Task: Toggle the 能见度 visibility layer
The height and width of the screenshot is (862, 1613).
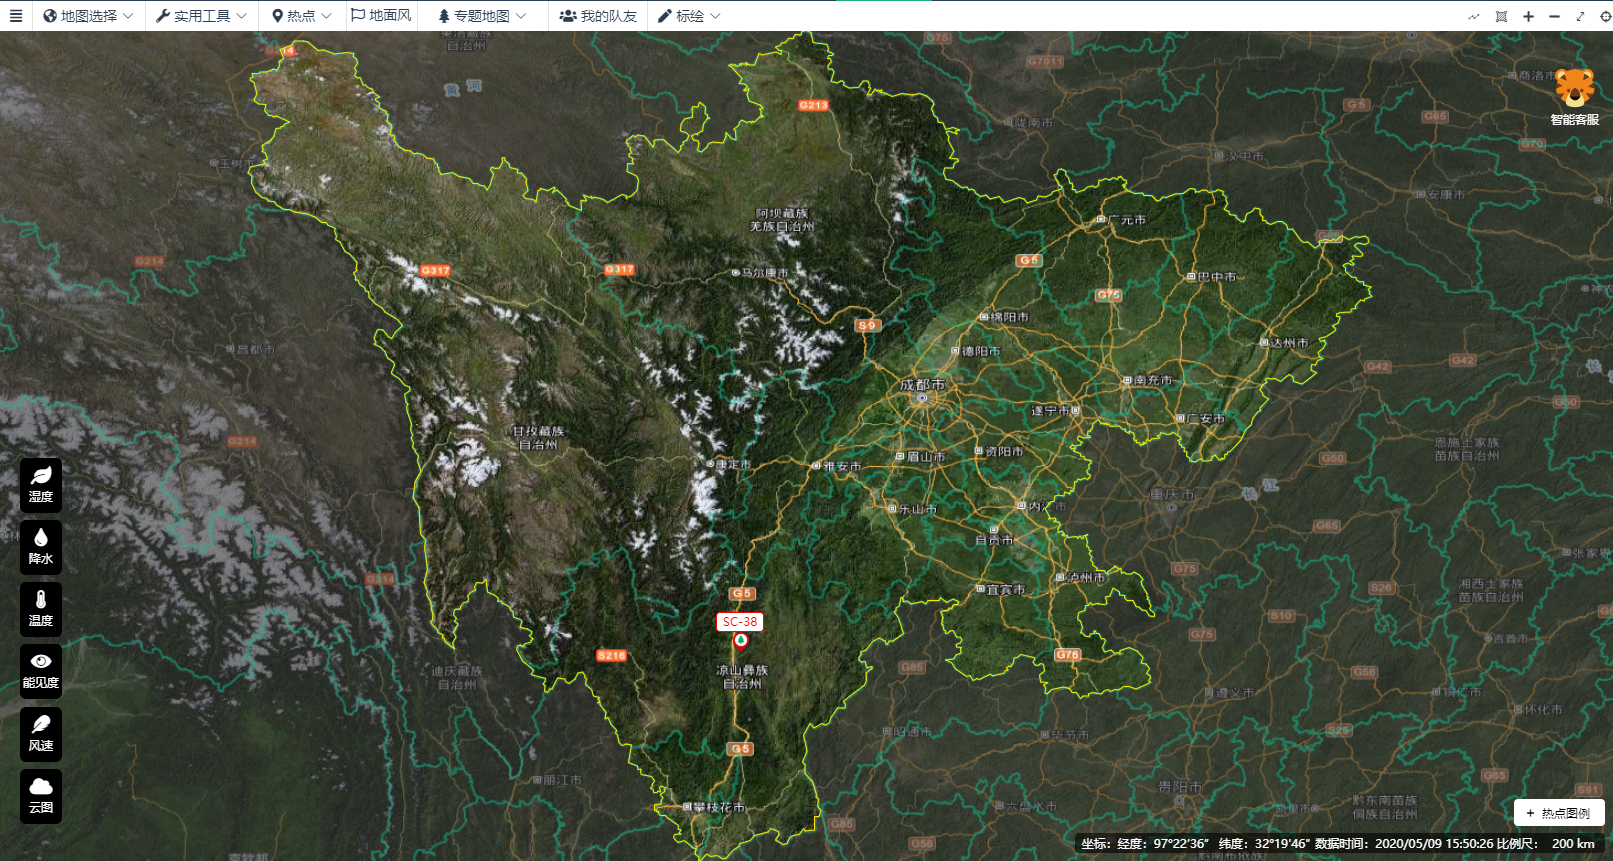Action: 41,670
